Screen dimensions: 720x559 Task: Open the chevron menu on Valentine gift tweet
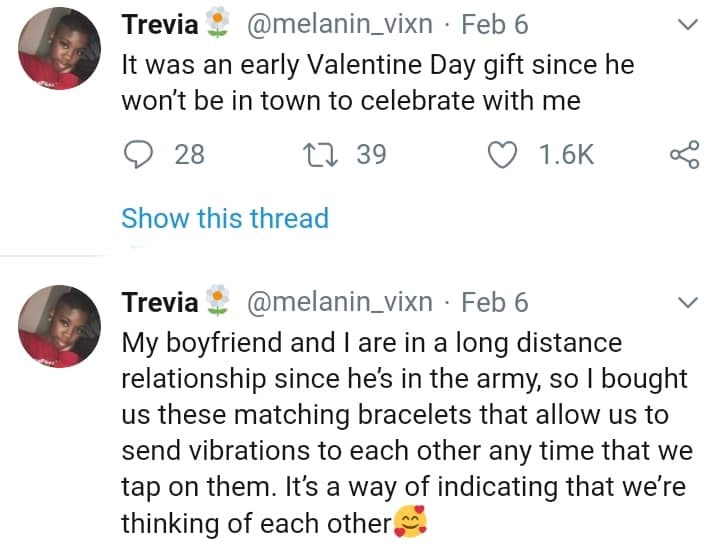click(x=687, y=24)
